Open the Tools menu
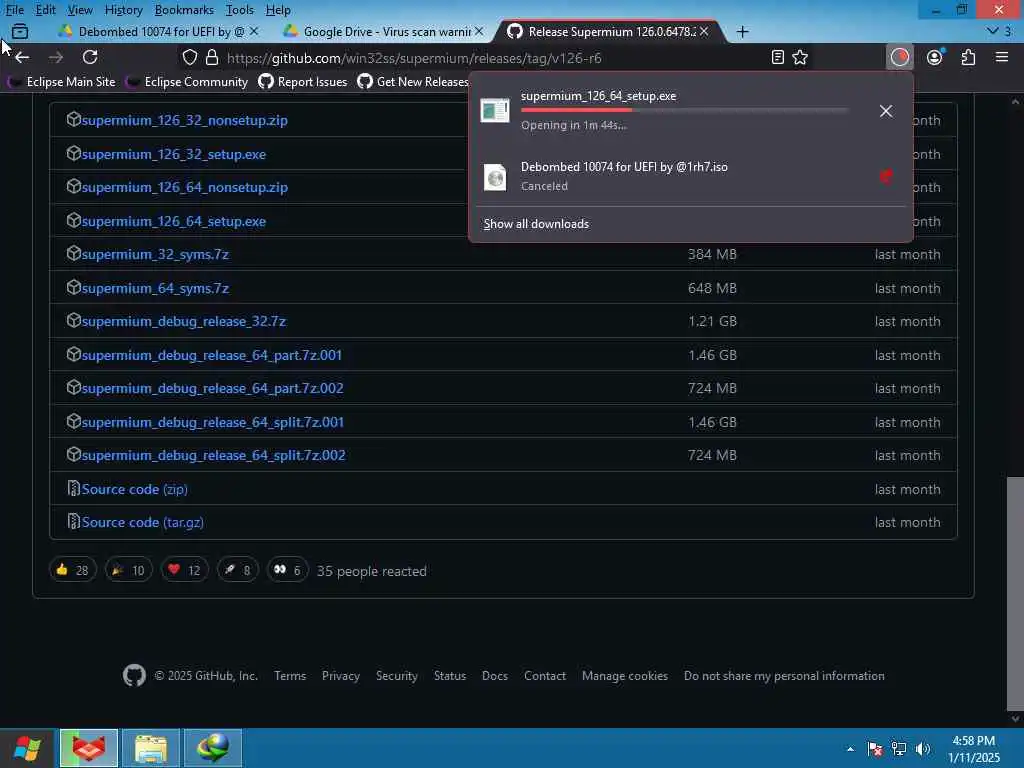This screenshot has width=1024, height=768. (240, 10)
